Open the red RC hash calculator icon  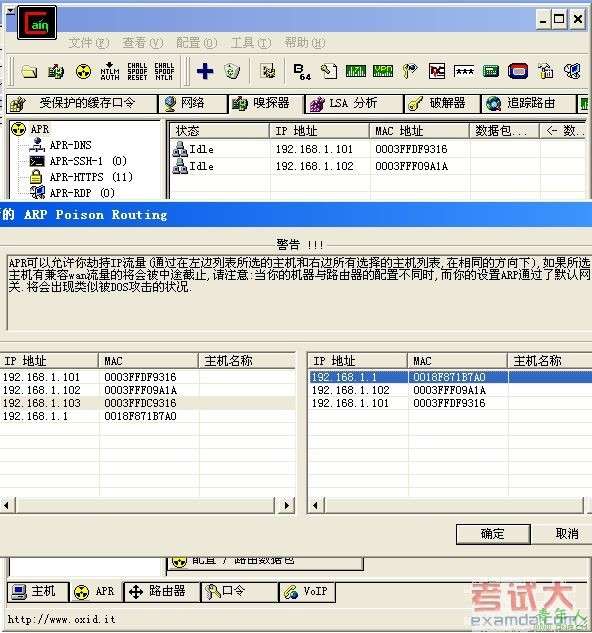click(x=437, y=71)
